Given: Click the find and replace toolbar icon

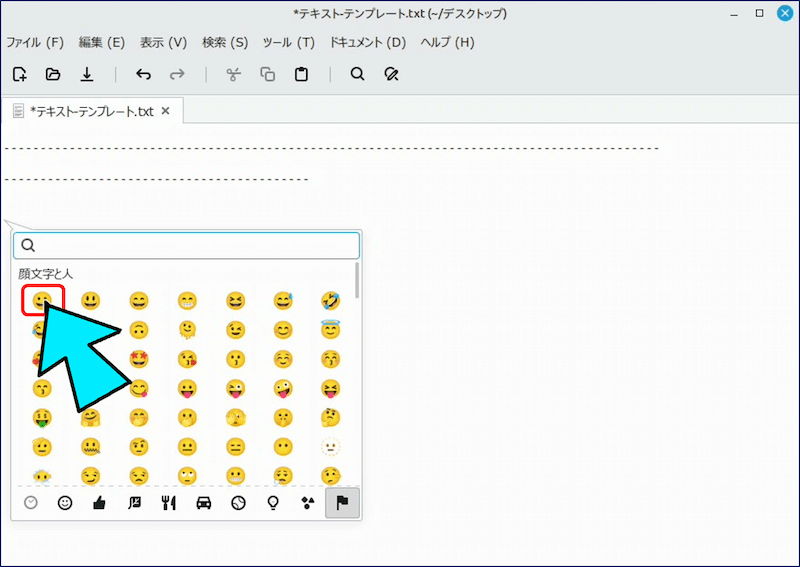Looking at the screenshot, I should click(x=392, y=74).
